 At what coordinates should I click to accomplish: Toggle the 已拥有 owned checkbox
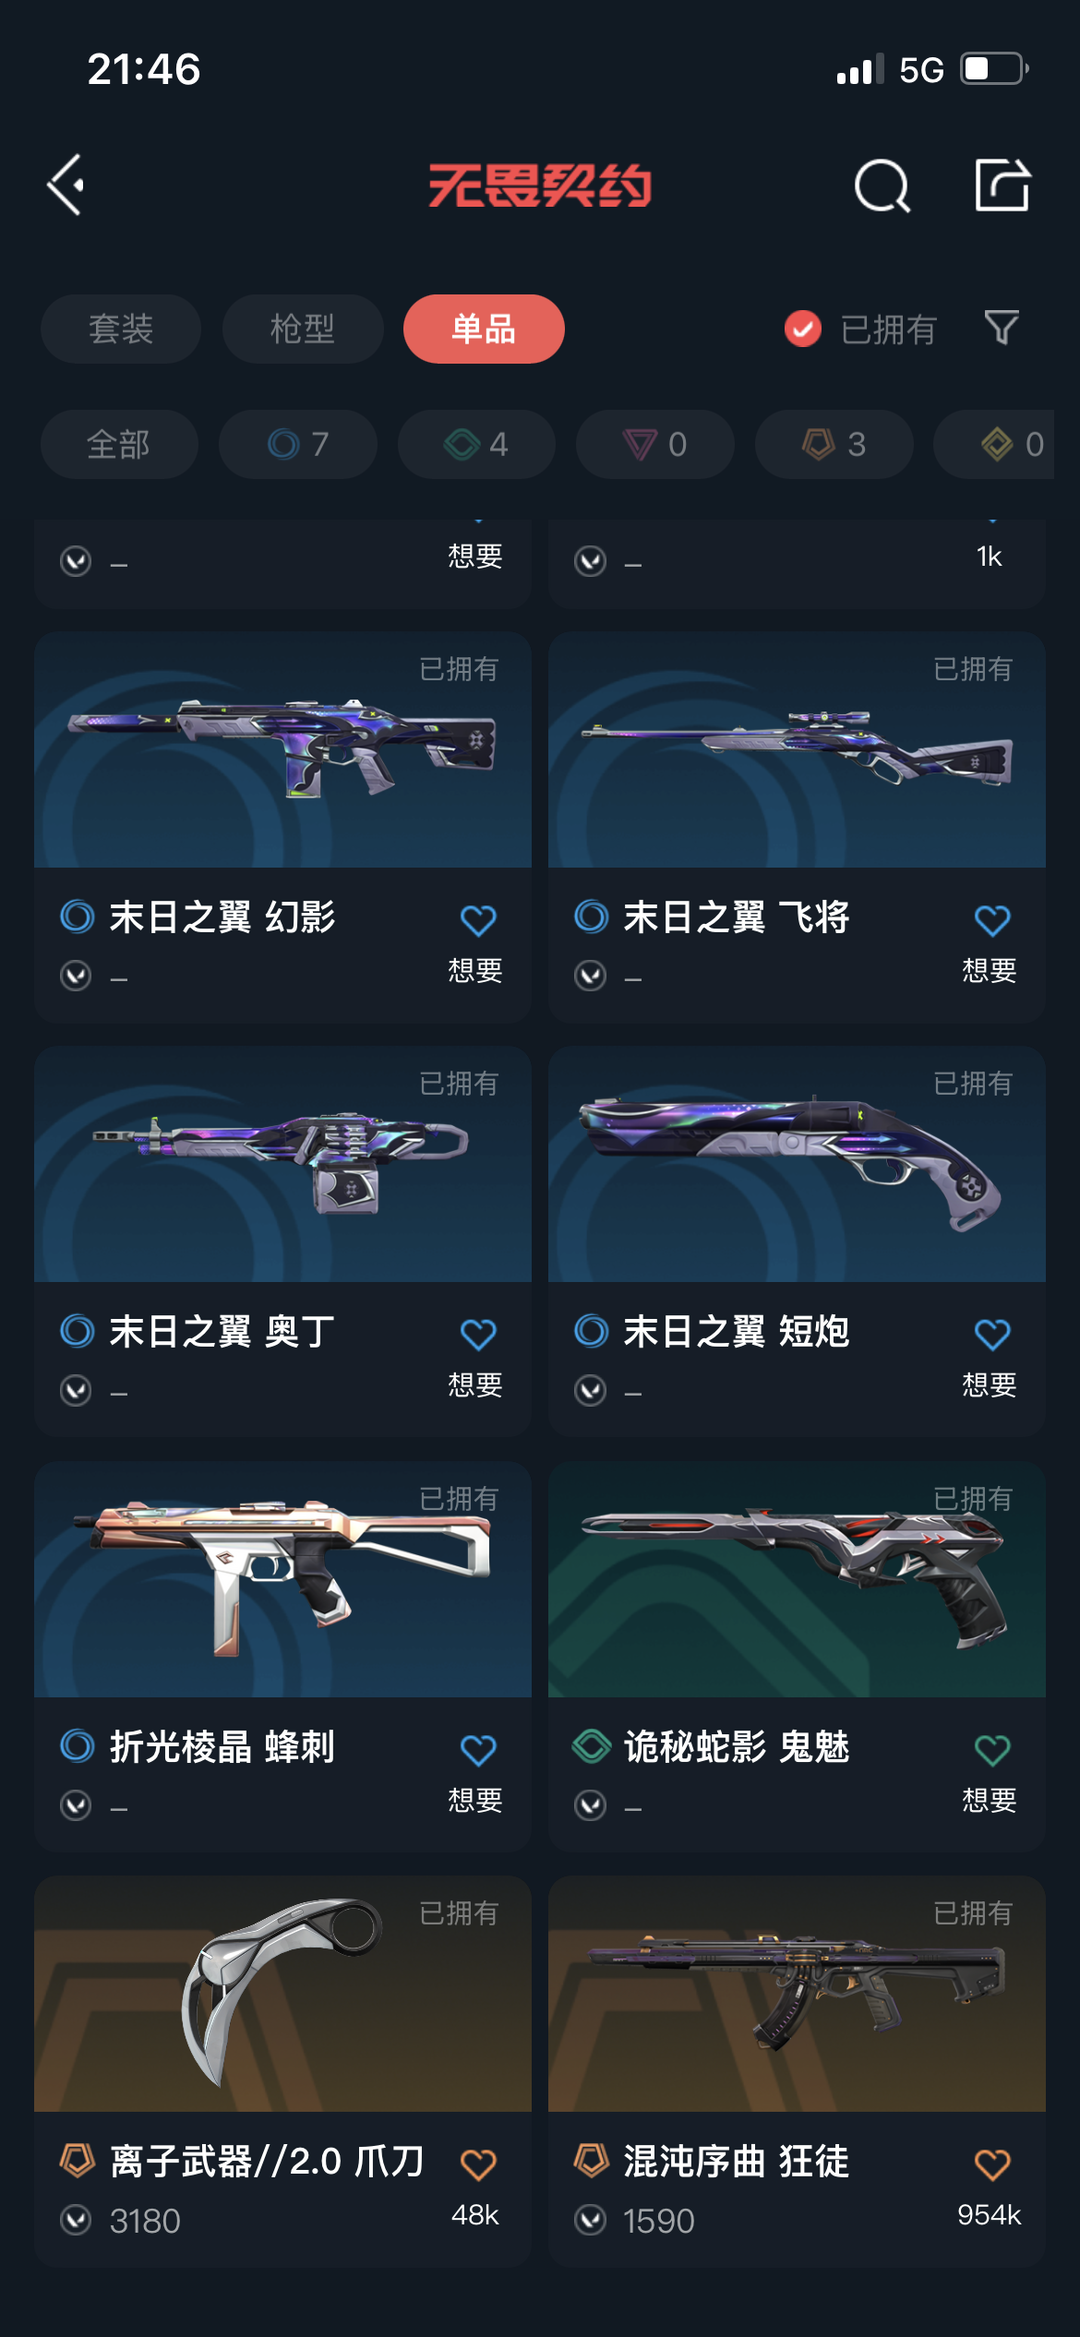[x=803, y=328]
